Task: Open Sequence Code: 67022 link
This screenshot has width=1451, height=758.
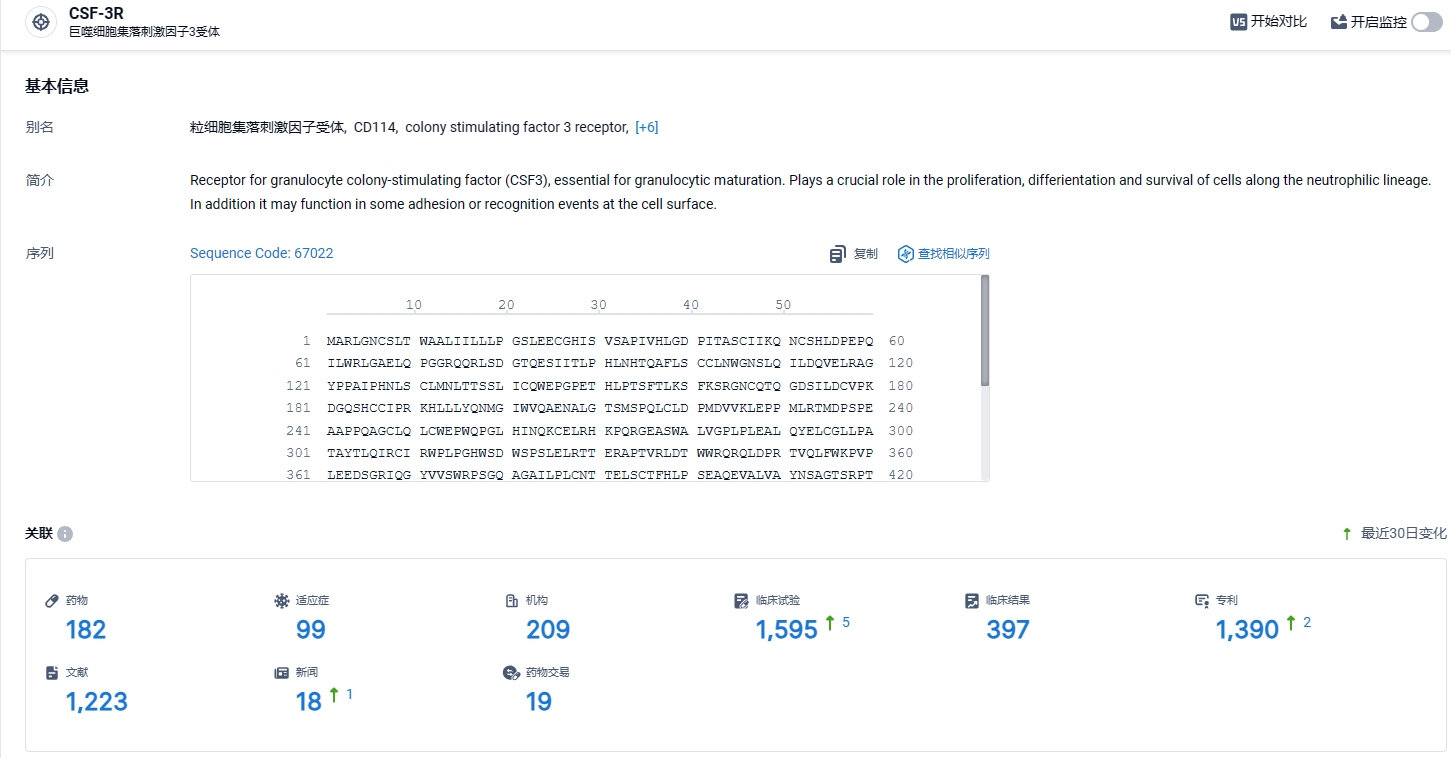Action: tap(262, 253)
